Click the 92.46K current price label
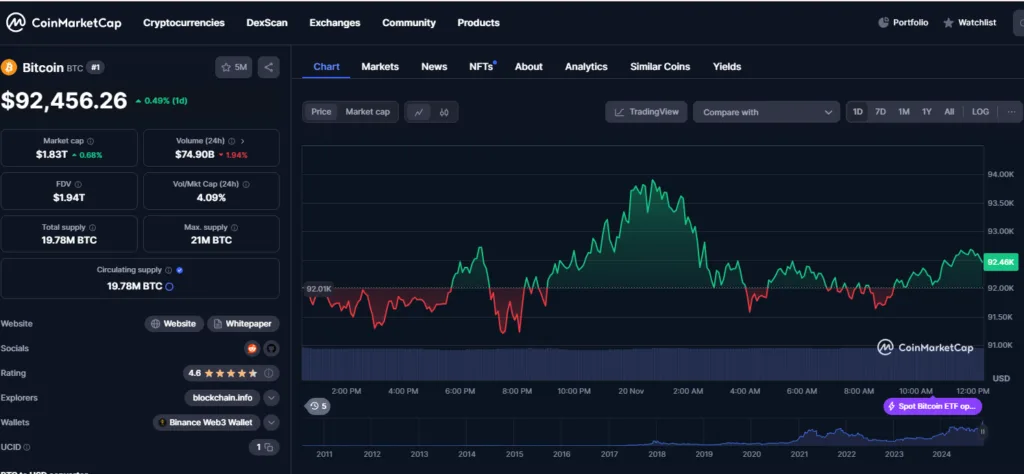 click(1000, 262)
